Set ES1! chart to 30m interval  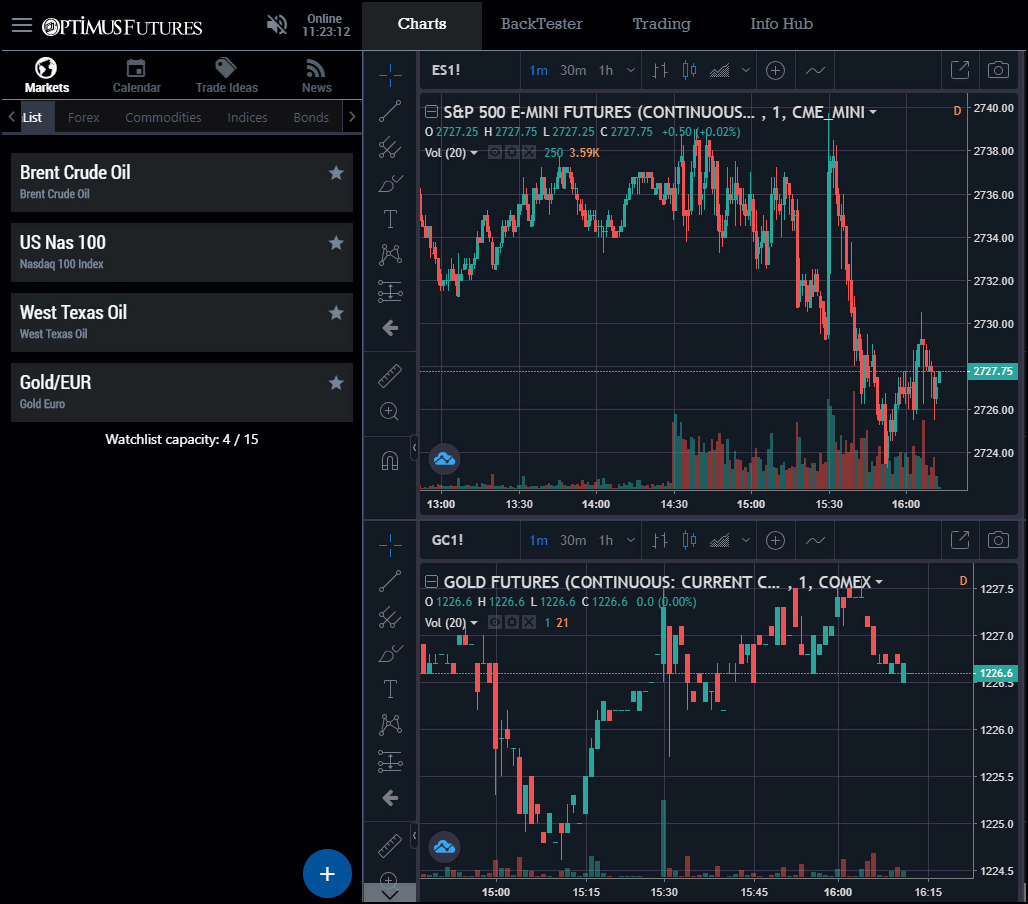click(x=573, y=70)
